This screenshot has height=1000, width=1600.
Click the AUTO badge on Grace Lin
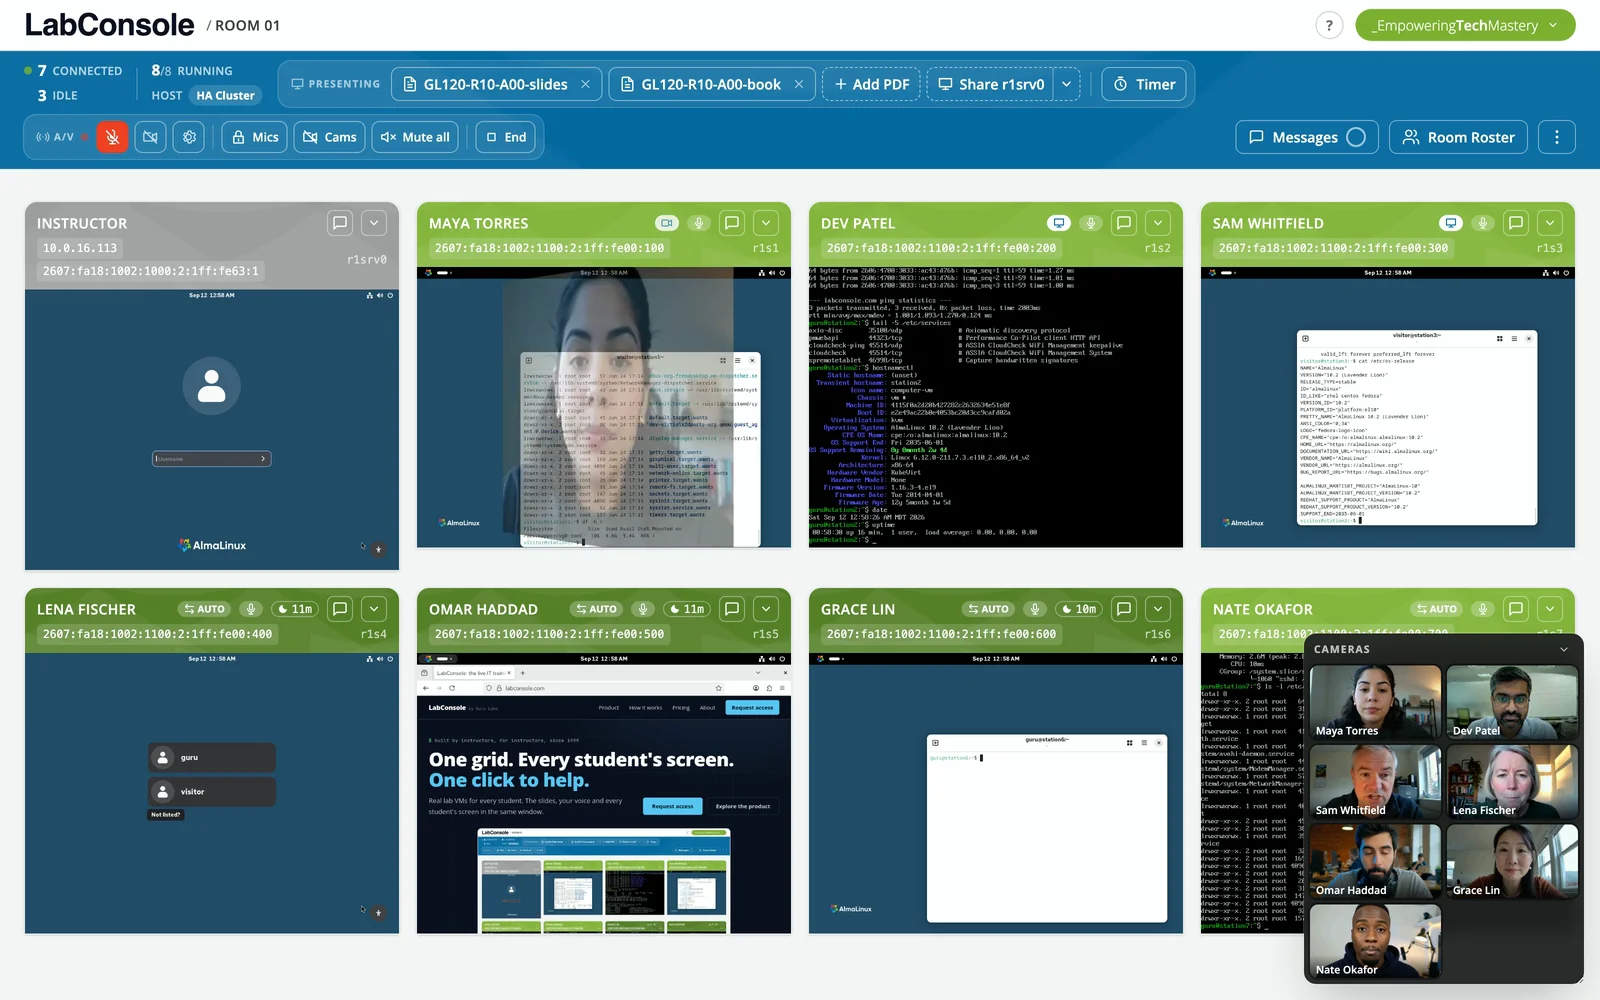pyautogui.click(x=988, y=609)
